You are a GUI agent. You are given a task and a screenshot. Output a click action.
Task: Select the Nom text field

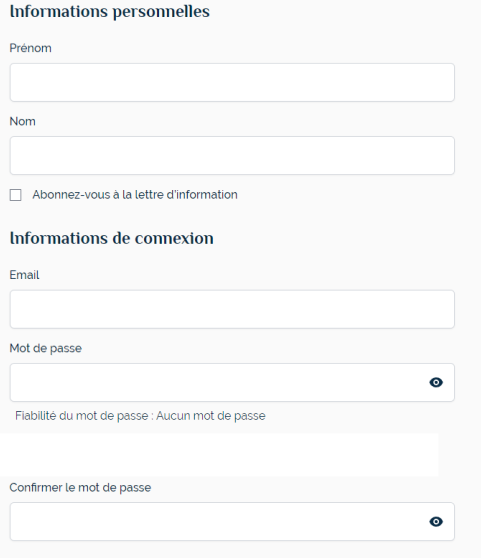pyautogui.click(x=232, y=156)
